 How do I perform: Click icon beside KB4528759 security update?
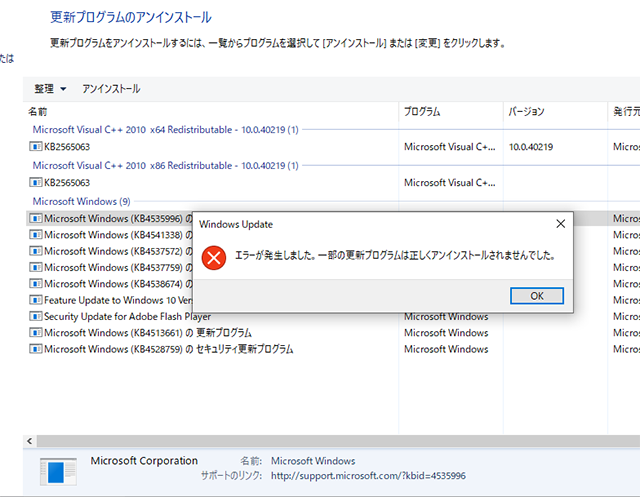click(x=36, y=349)
